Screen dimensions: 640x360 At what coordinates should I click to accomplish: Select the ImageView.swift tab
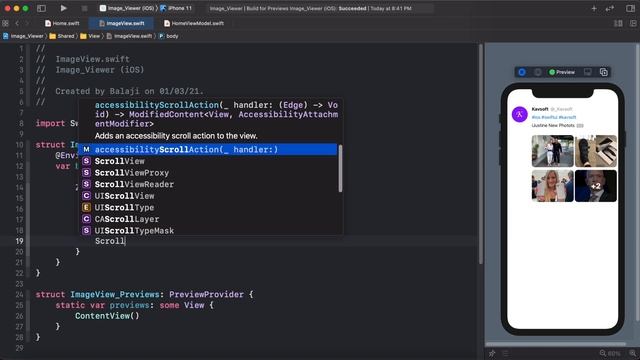[122, 23]
